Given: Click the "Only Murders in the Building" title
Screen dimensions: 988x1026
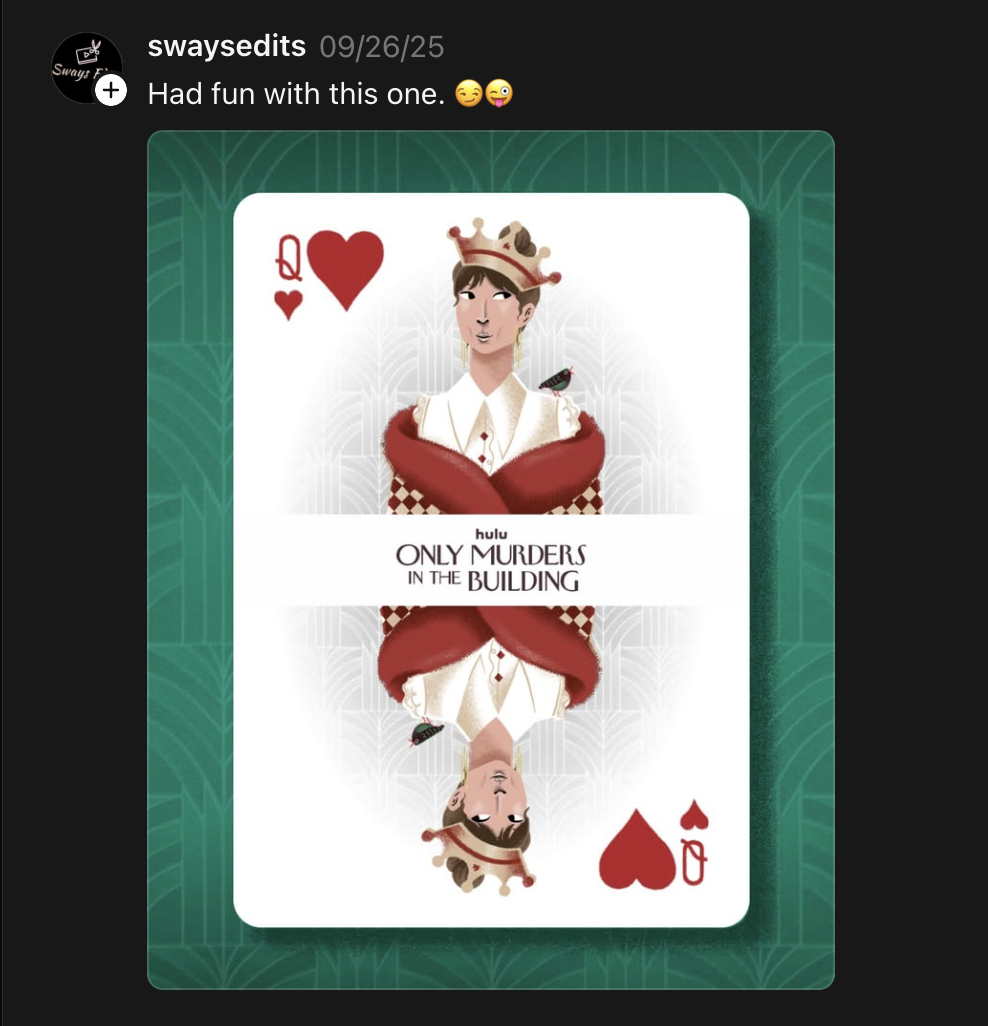Looking at the screenshot, I should pyautogui.click(x=491, y=568).
